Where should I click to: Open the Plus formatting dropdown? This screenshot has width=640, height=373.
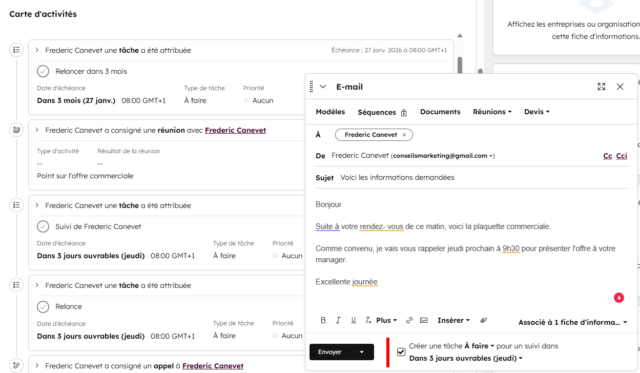point(387,320)
